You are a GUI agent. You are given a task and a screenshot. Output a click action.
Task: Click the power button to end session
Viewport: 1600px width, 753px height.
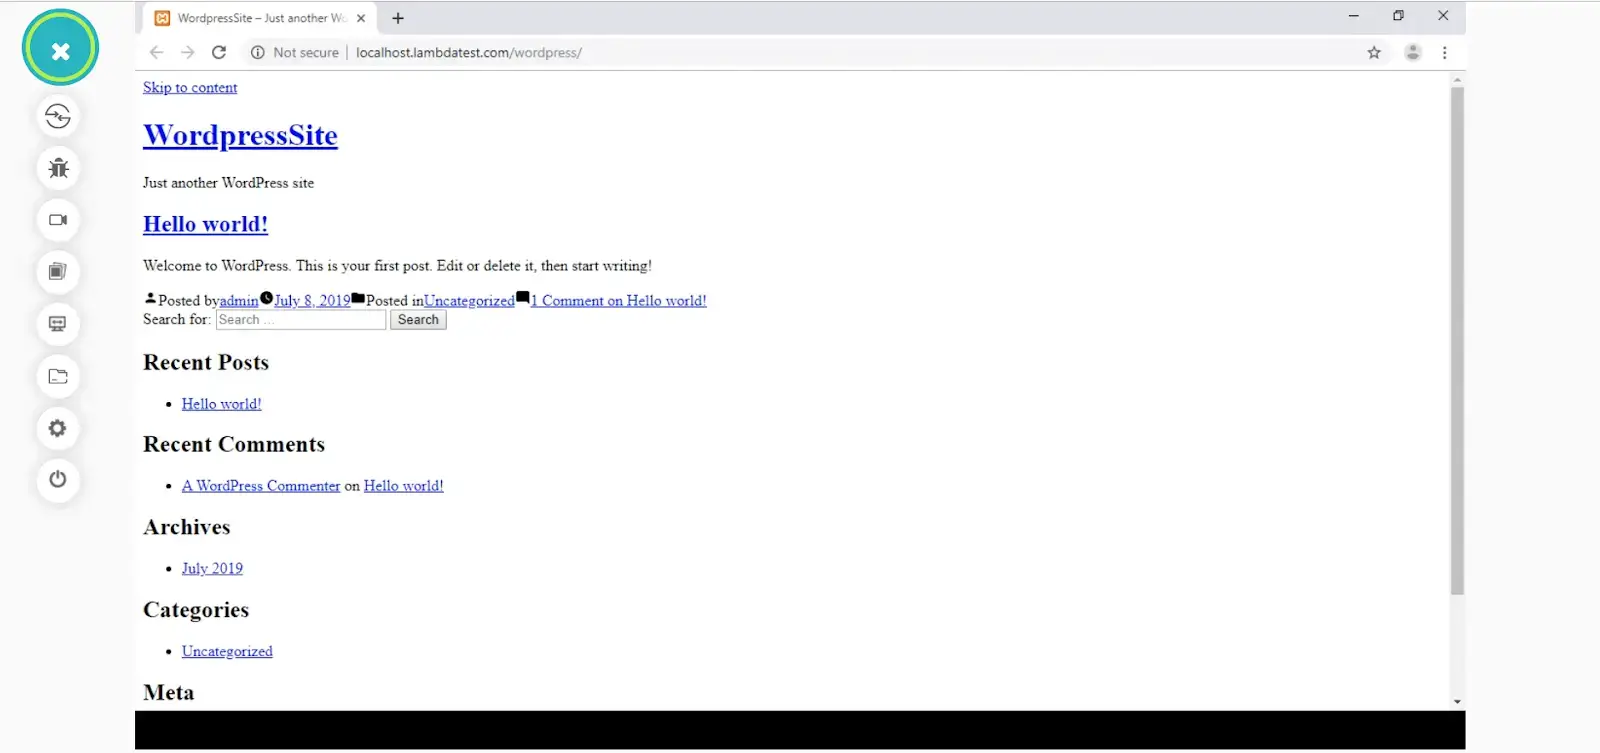click(x=58, y=480)
